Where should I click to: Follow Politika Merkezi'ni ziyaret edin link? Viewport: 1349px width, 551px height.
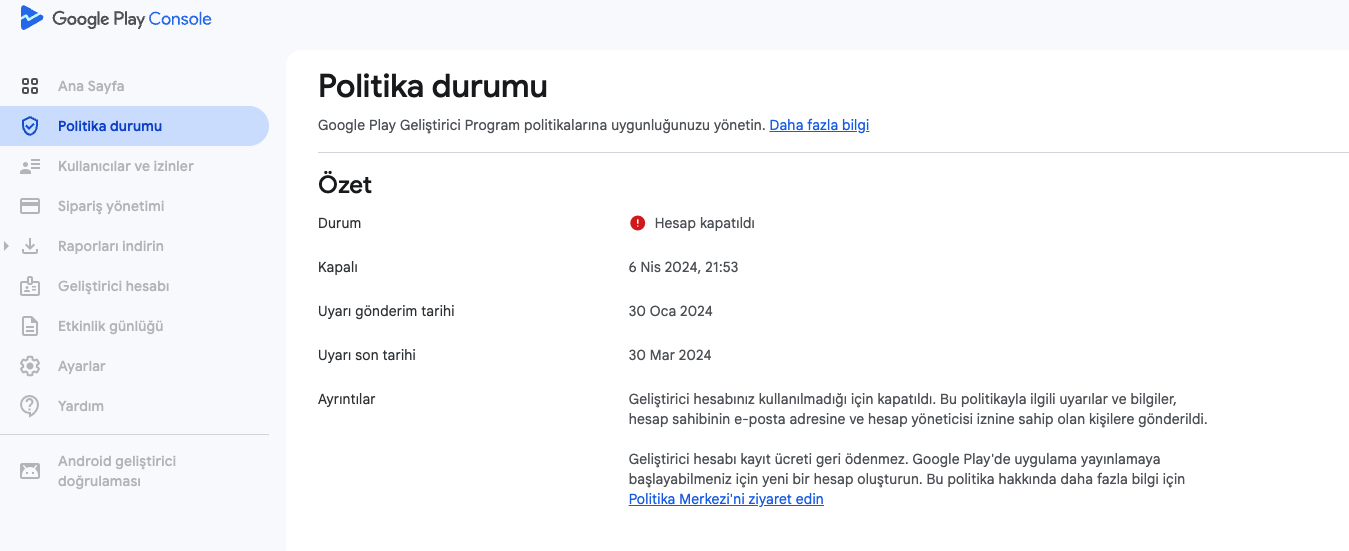click(726, 499)
